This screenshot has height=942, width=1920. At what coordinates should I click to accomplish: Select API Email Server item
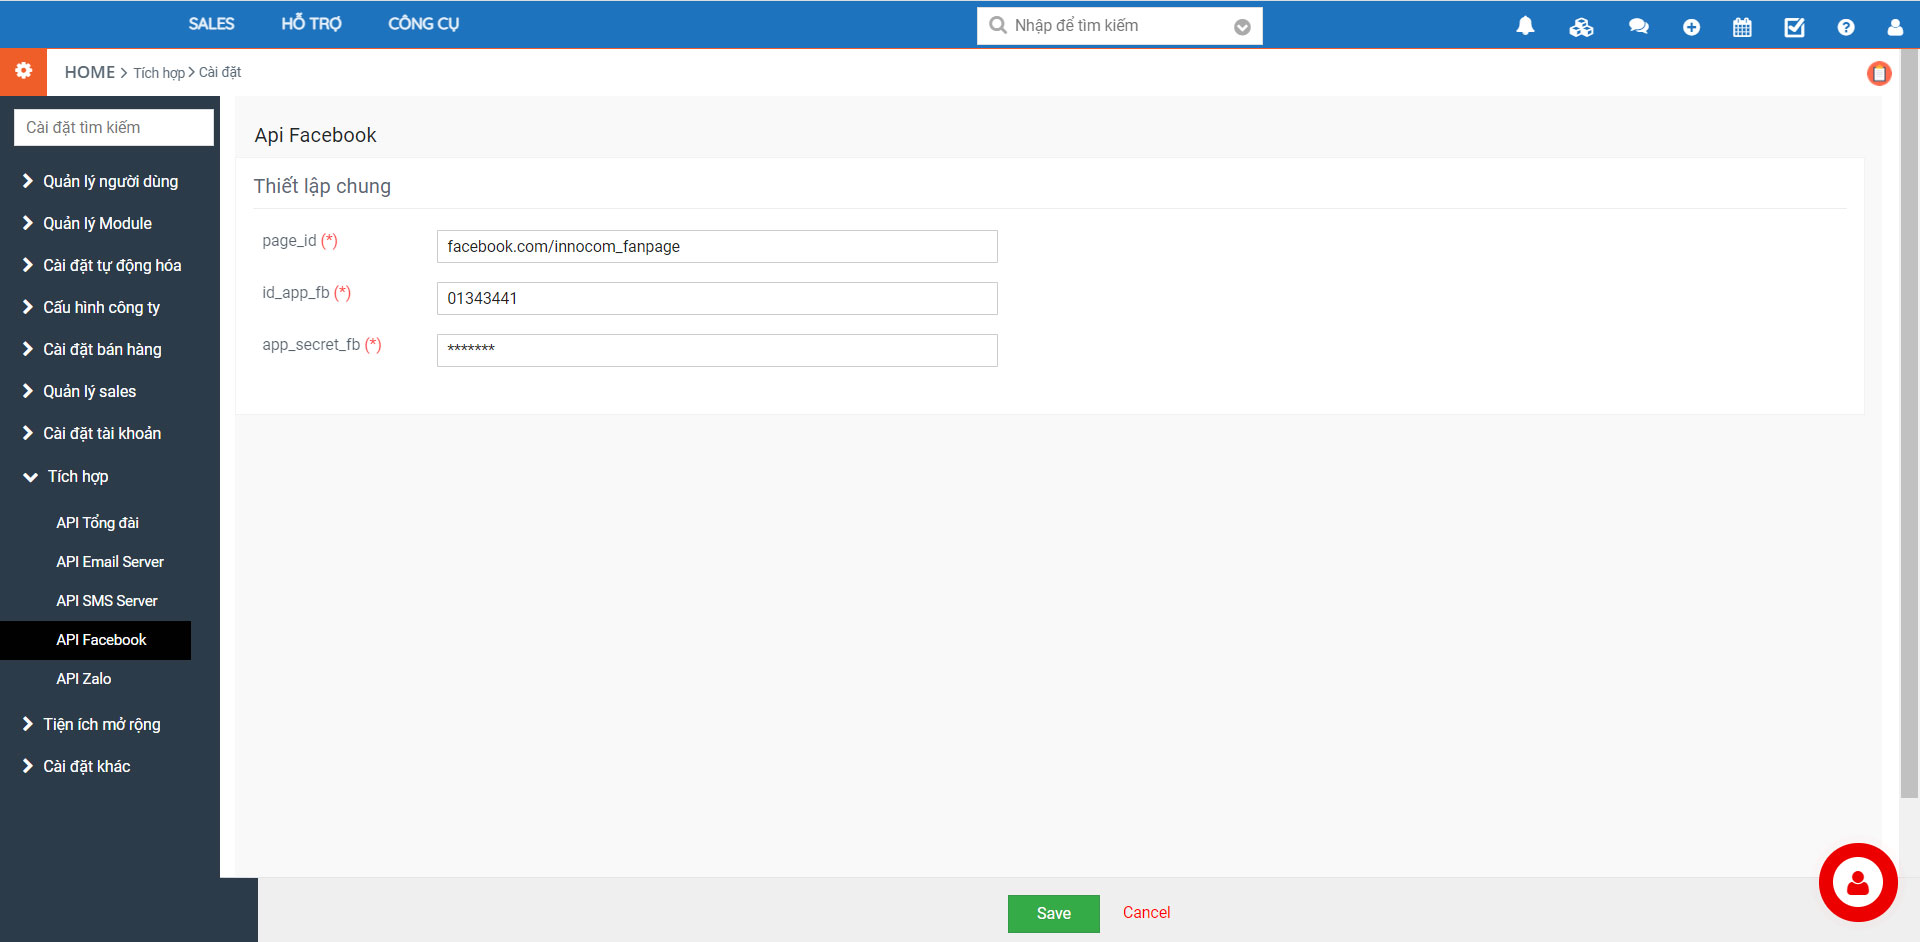tap(110, 562)
